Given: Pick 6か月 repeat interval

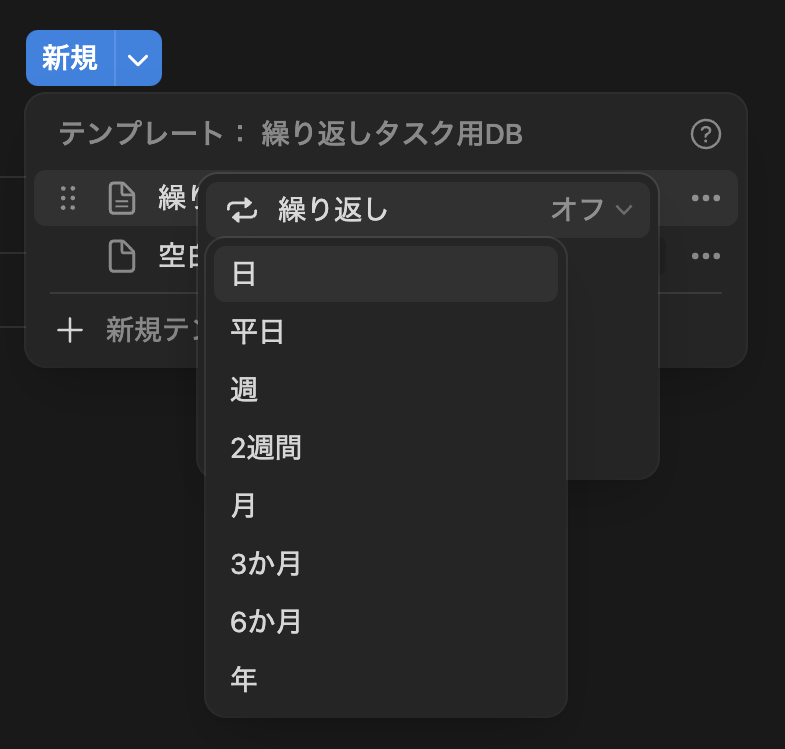Looking at the screenshot, I should pyautogui.click(x=385, y=621).
